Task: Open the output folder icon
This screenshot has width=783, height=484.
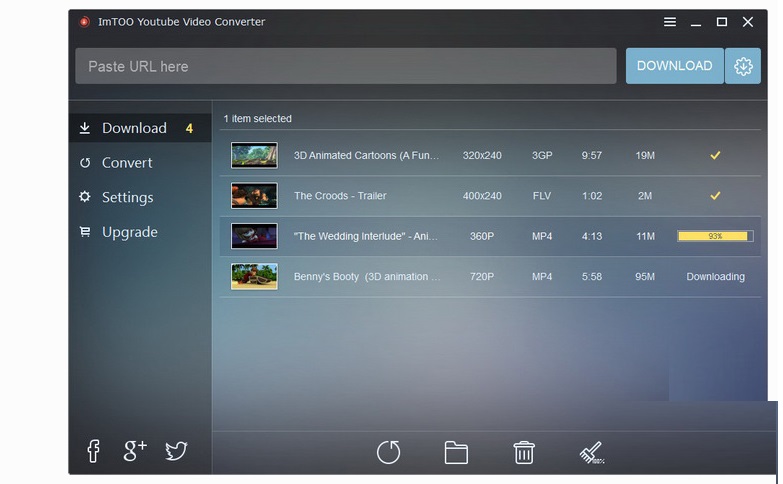Action: pyautogui.click(x=456, y=453)
